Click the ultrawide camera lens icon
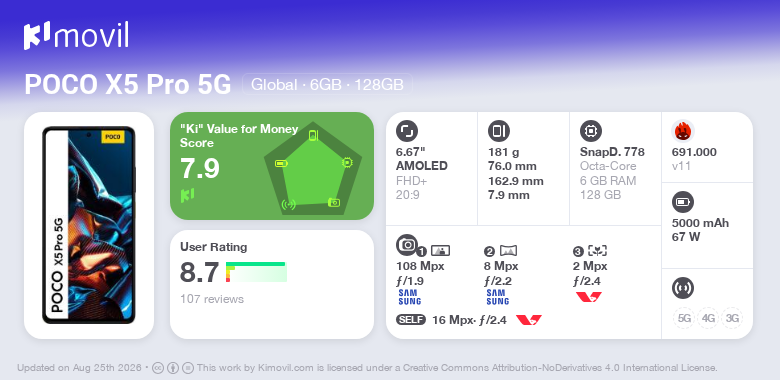Viewport: 780px width, 380px height. [508, 251]
